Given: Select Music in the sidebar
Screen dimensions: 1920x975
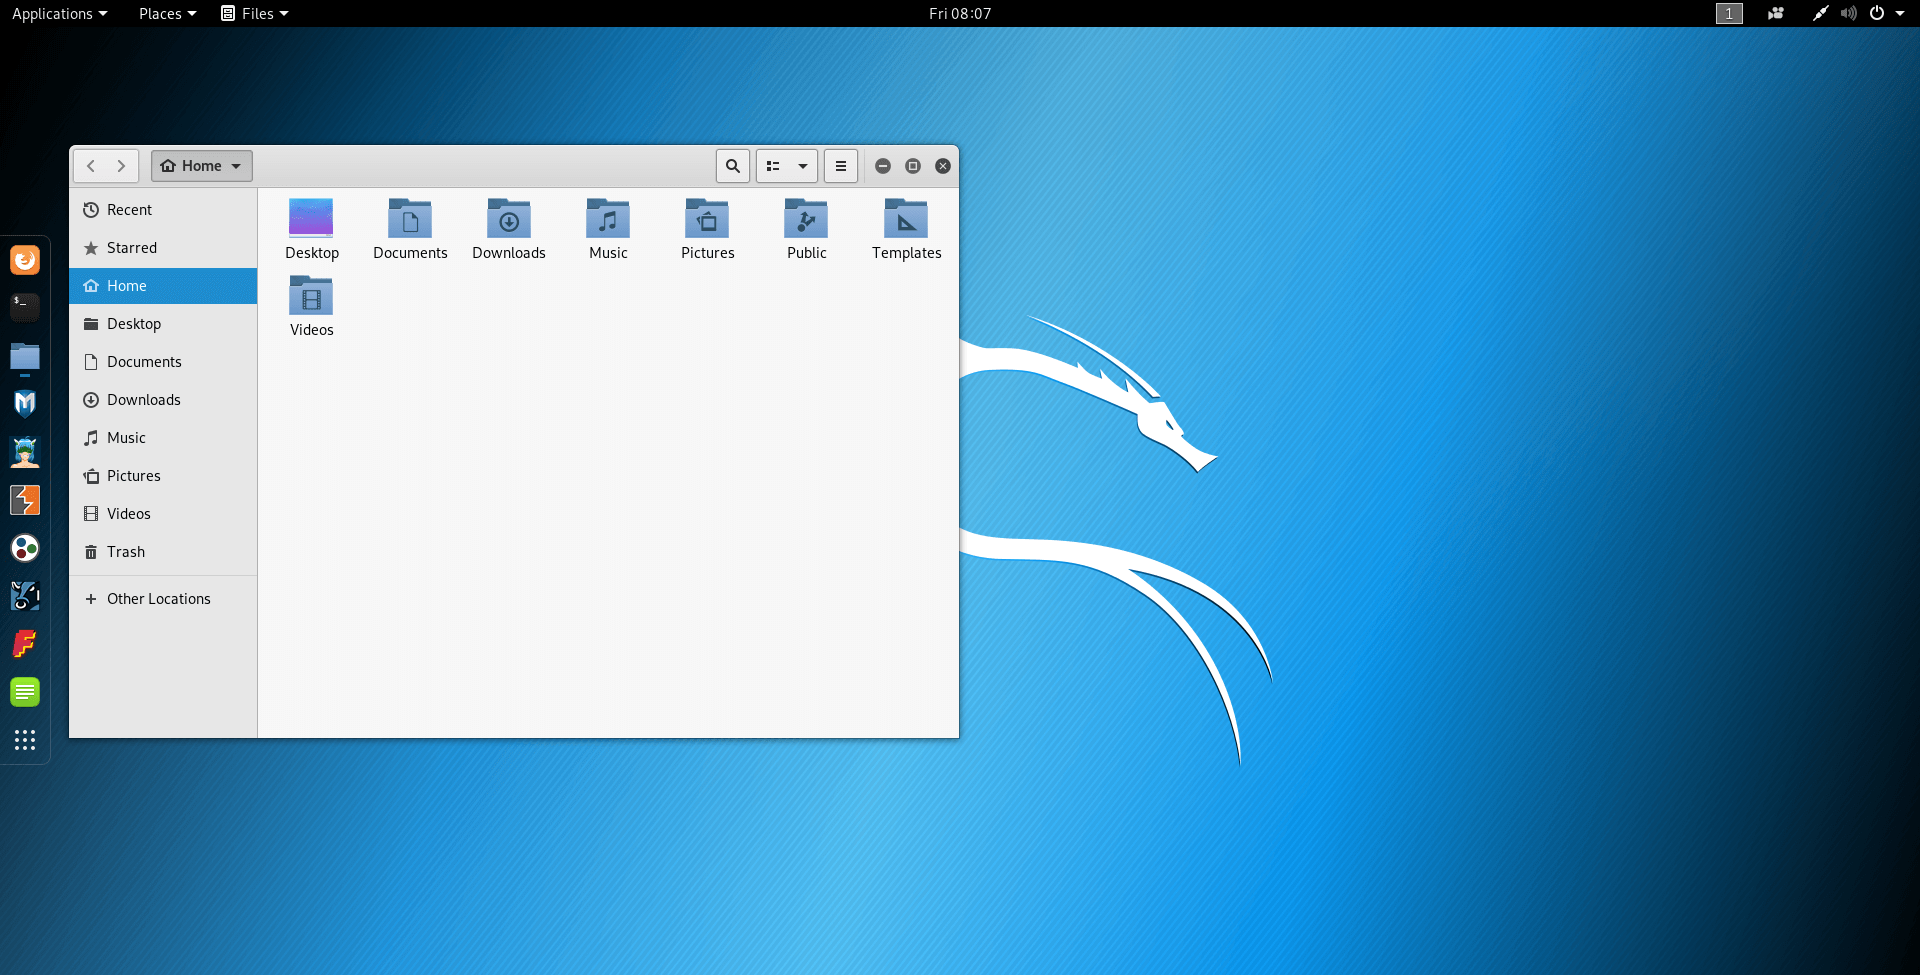Looking at the screenshot, I should point(163,438).
